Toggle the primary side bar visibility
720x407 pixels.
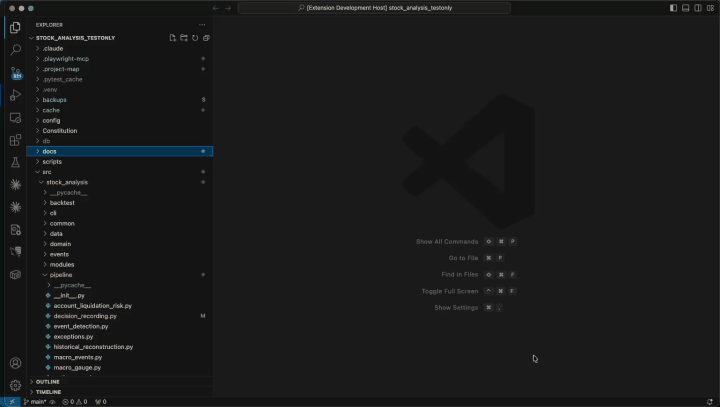pyautogui.click(x=673, y=8)
